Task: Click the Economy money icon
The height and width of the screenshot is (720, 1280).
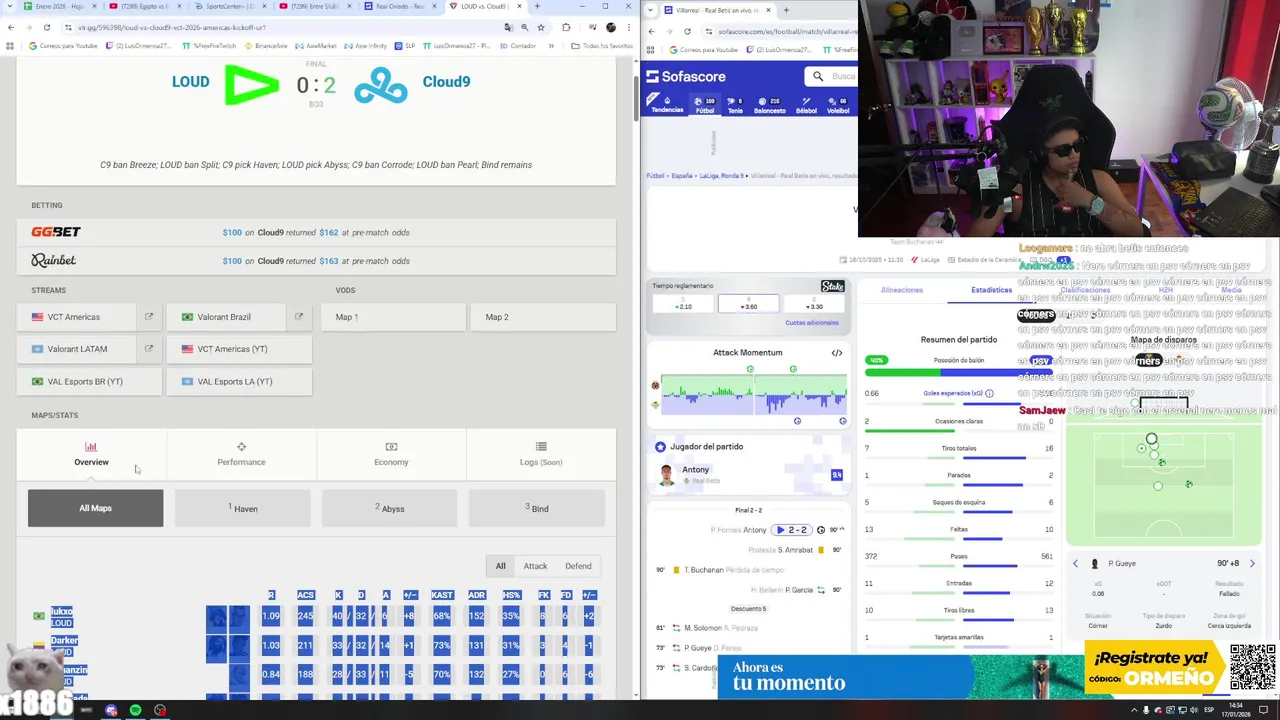Action: pyautogui.click(x=391, y=447)
